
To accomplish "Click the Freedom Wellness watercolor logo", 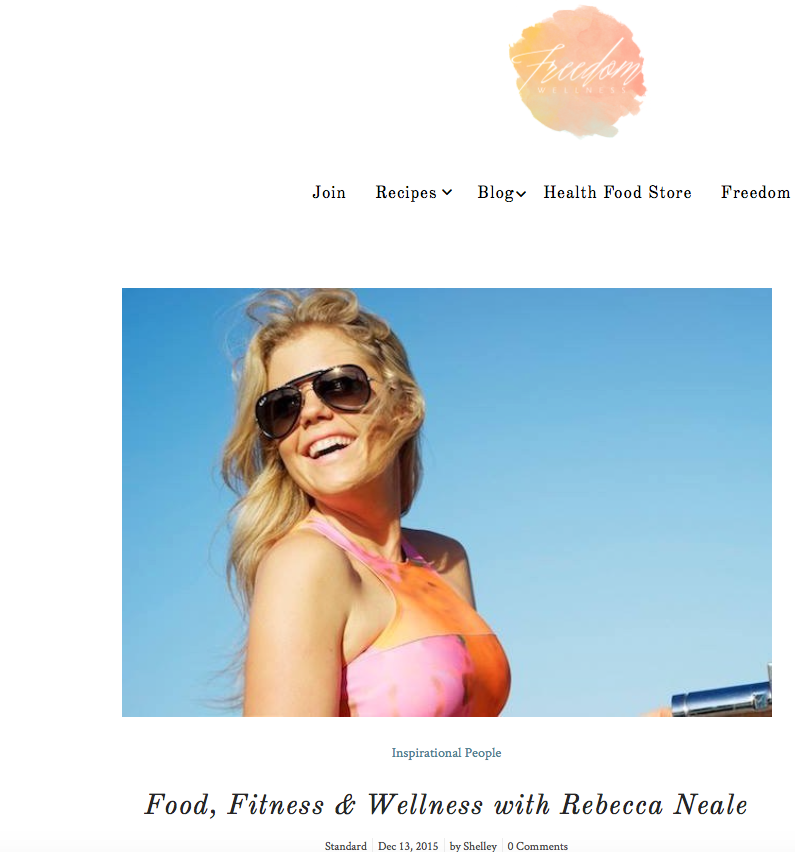I will 577,71.
